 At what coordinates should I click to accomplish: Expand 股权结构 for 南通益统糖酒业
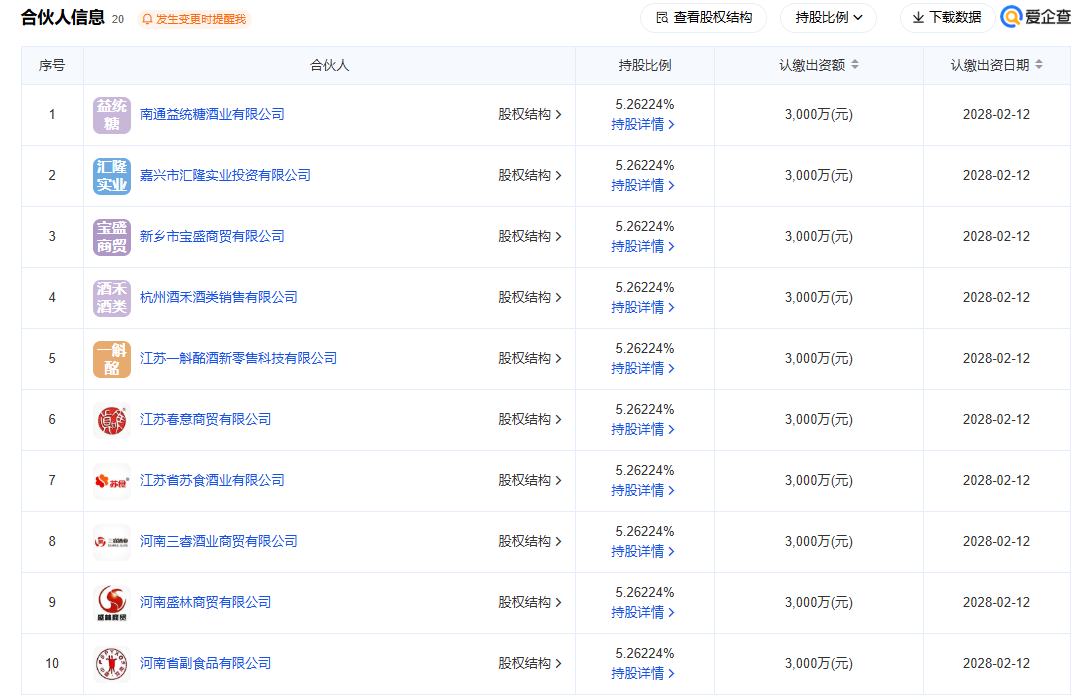[x=530, y=114]
